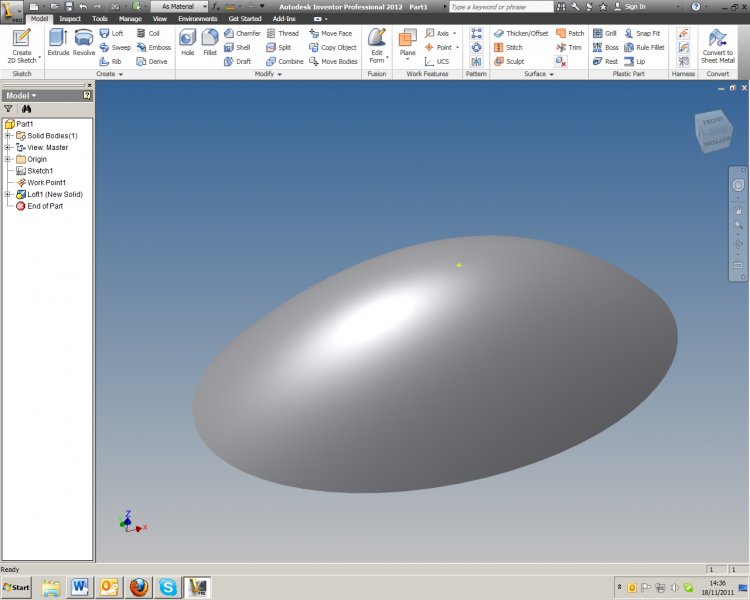750x600 pixels.
Task: Switch to the Tools tab
Action: [x=99, y=19]
